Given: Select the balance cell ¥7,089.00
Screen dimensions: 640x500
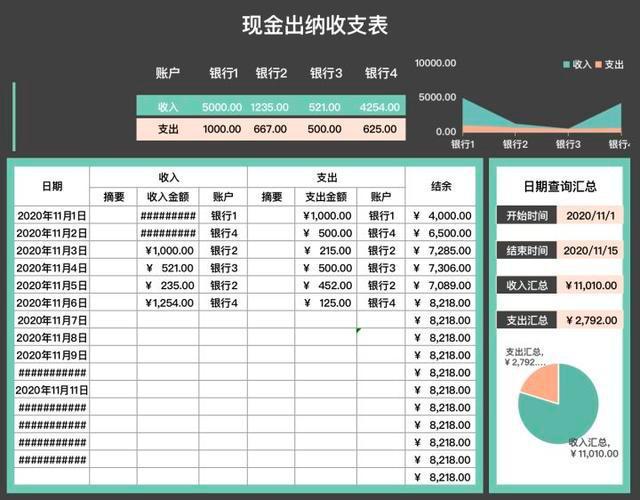Looking at the screenshot, I should click(x=441, y=285).
